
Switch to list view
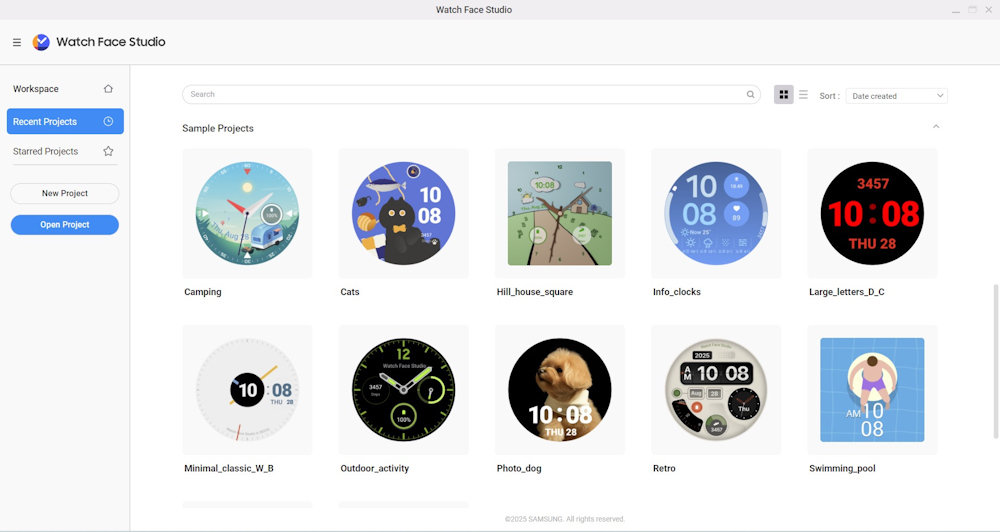[x=803, y=95]
